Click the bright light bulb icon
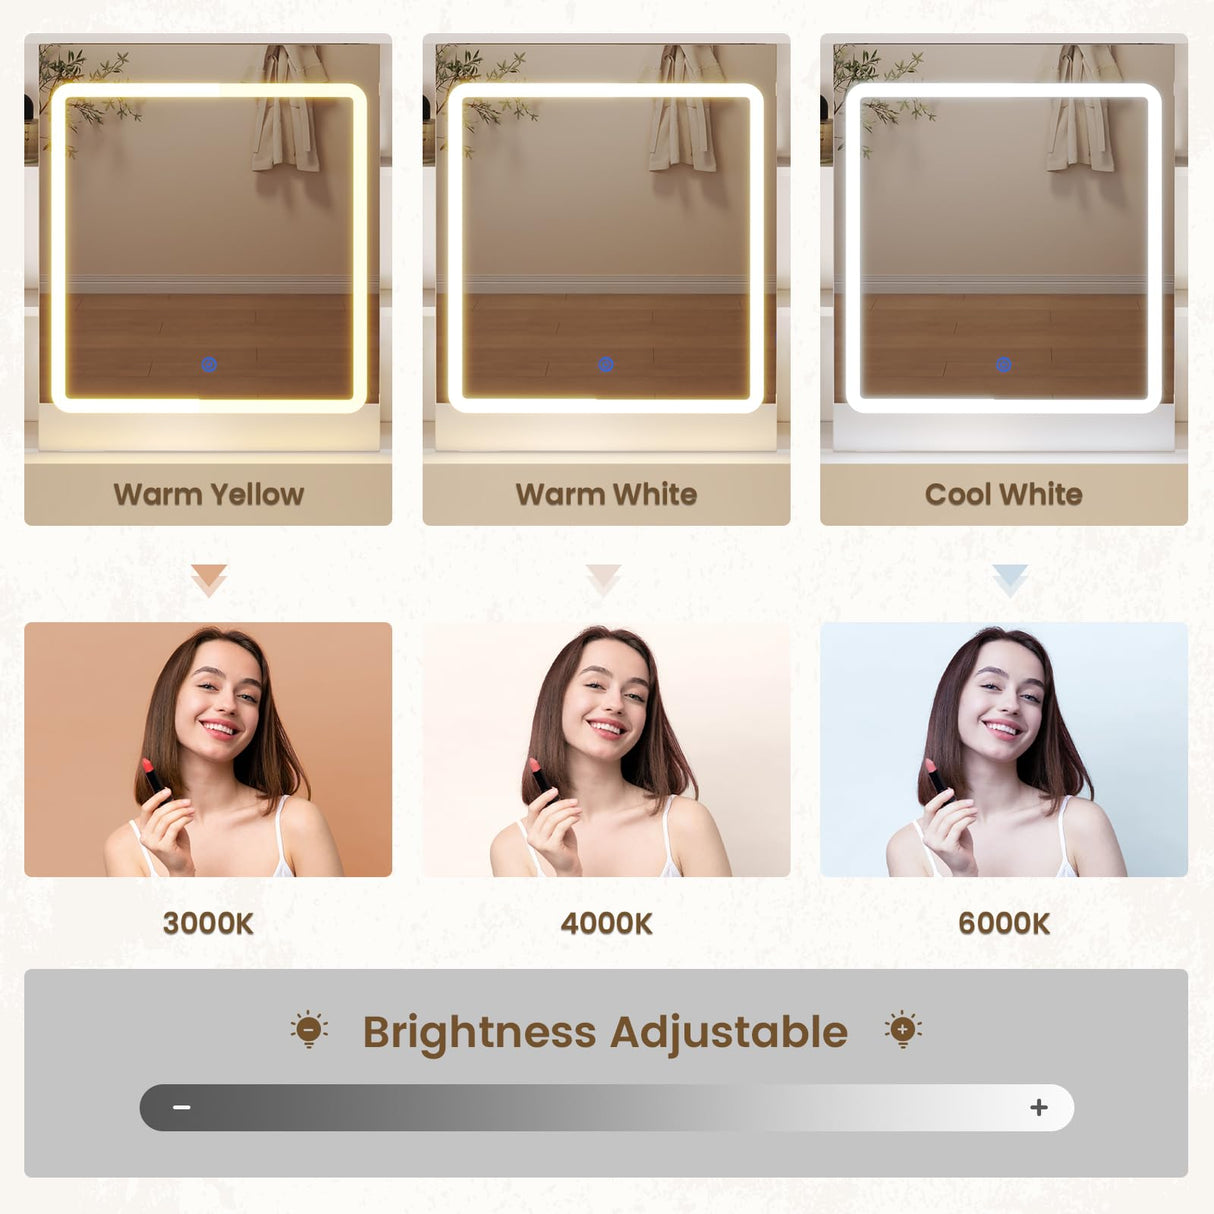 903,1029
